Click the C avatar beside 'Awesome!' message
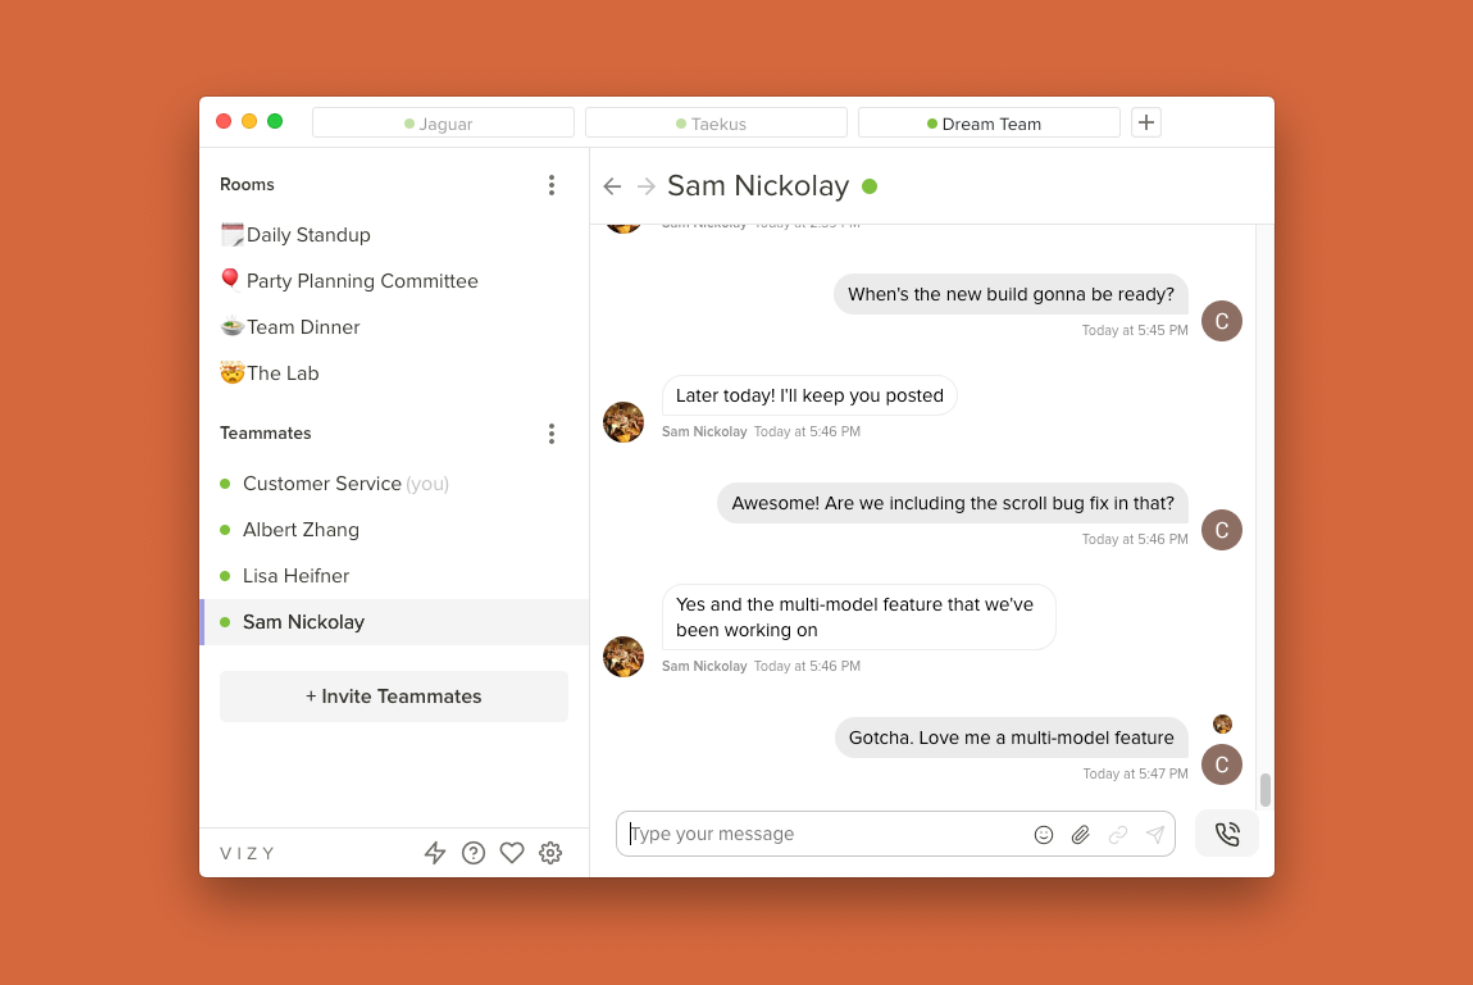The image size is (1473, 985). click(1221, 530)
